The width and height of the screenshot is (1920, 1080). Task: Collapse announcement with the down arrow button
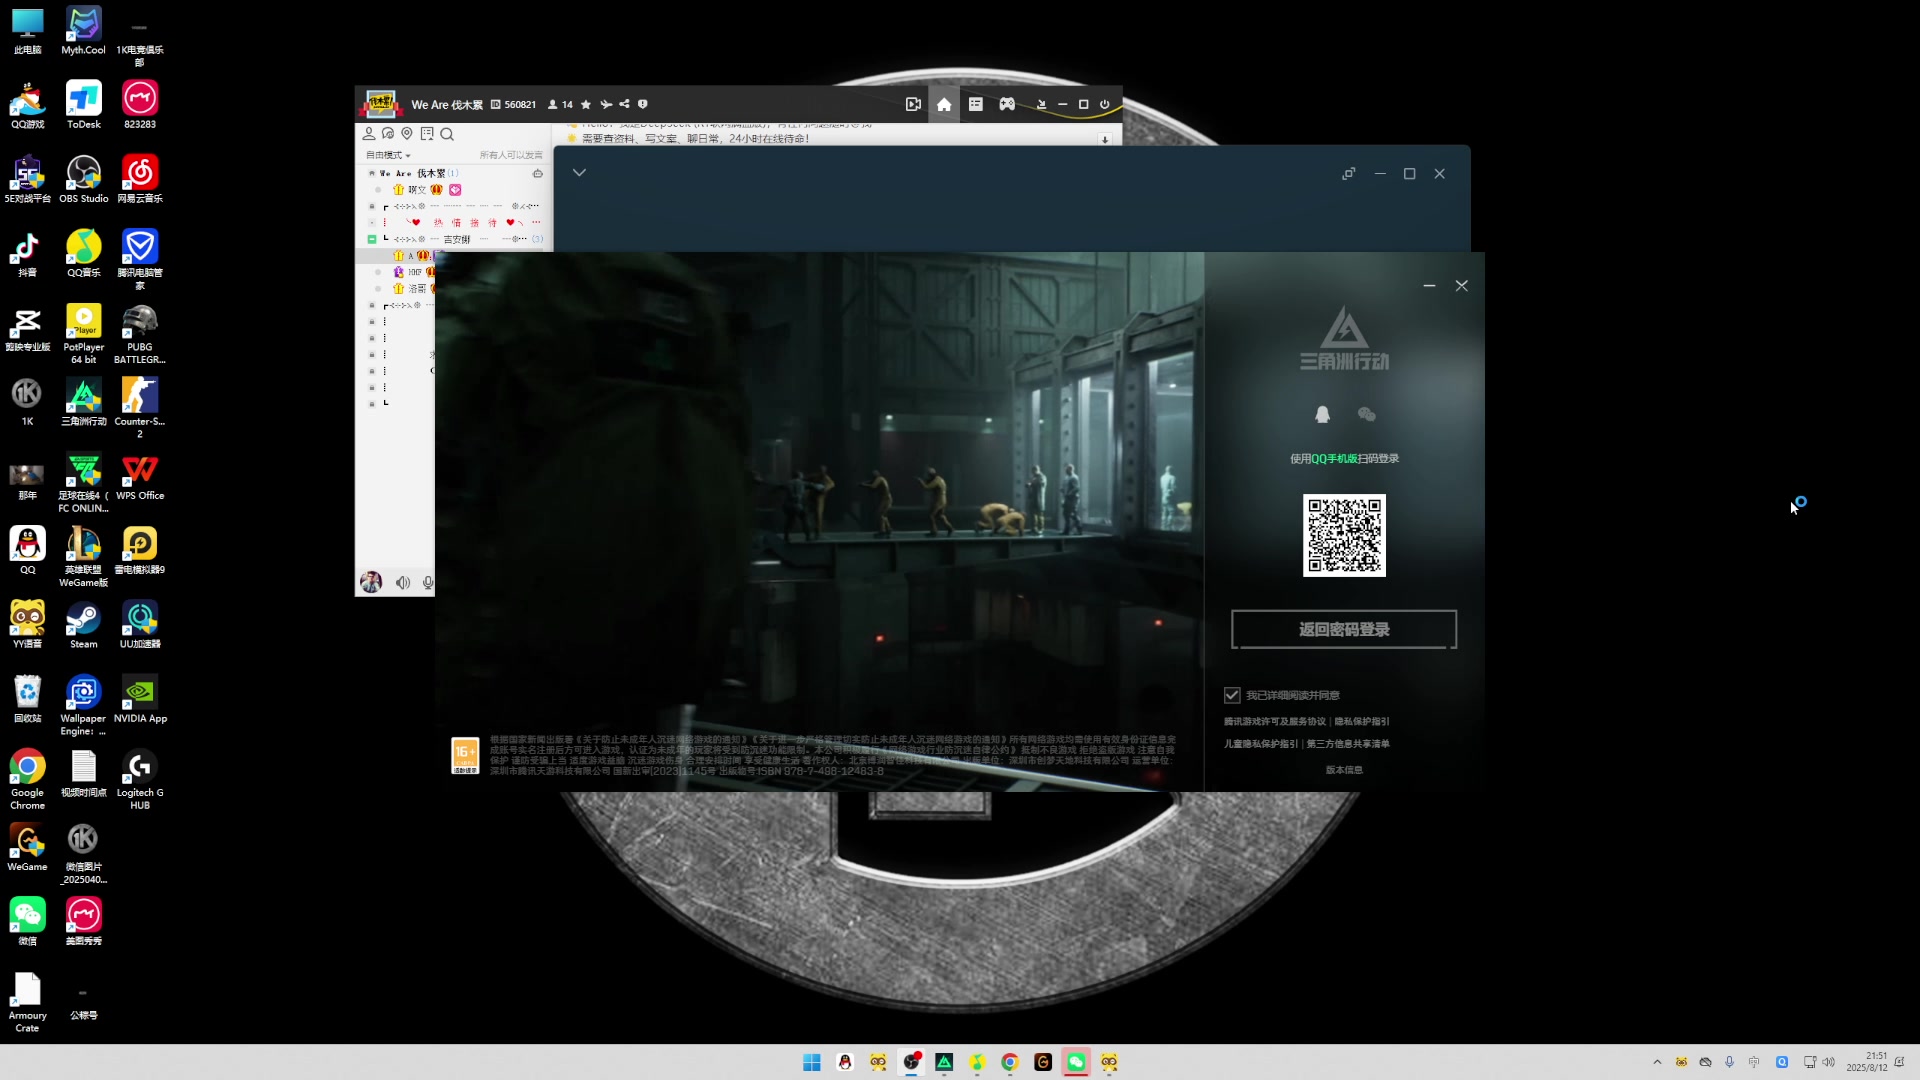(1105, 139)
